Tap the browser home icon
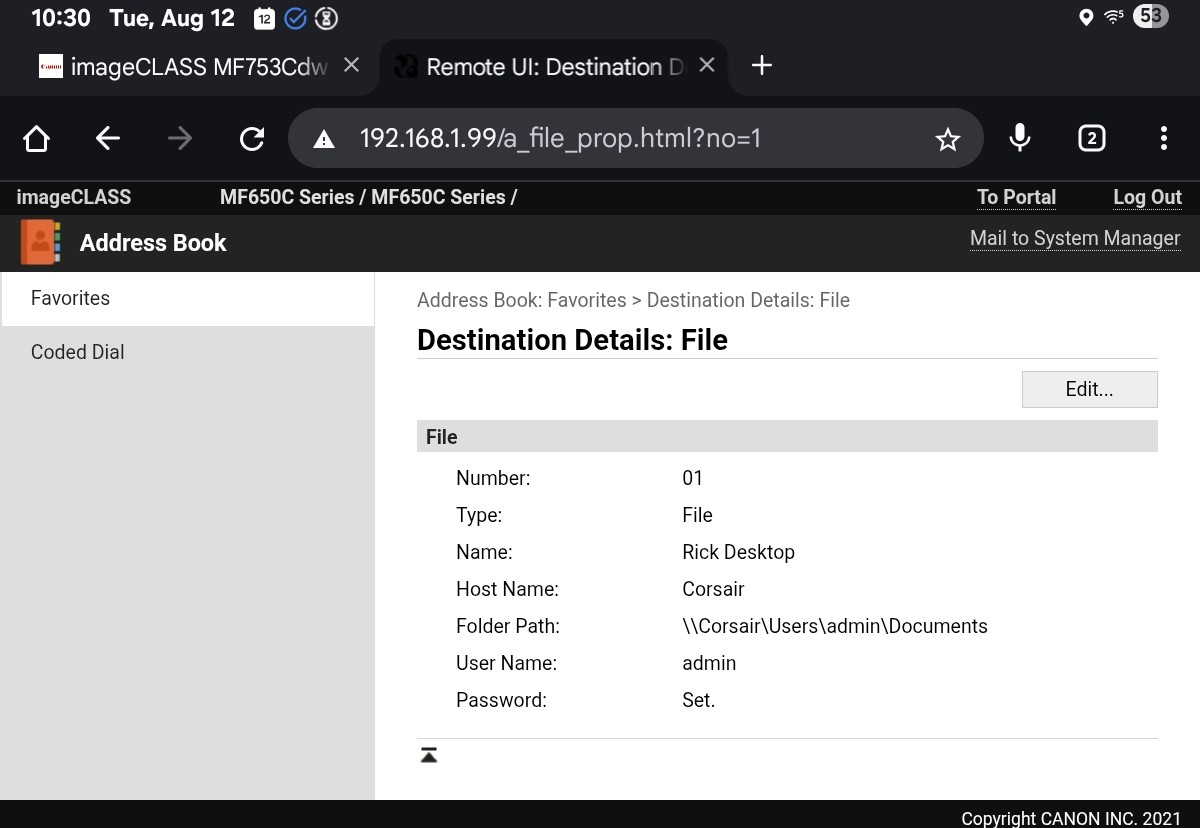The image size is (1200, 828). [37, 139]
